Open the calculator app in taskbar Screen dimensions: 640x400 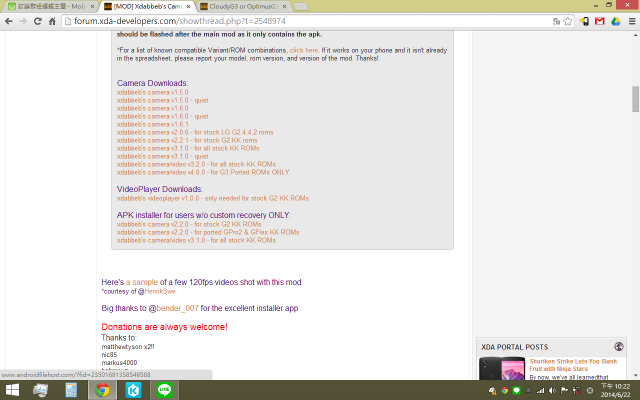click(x=71, y=390)
